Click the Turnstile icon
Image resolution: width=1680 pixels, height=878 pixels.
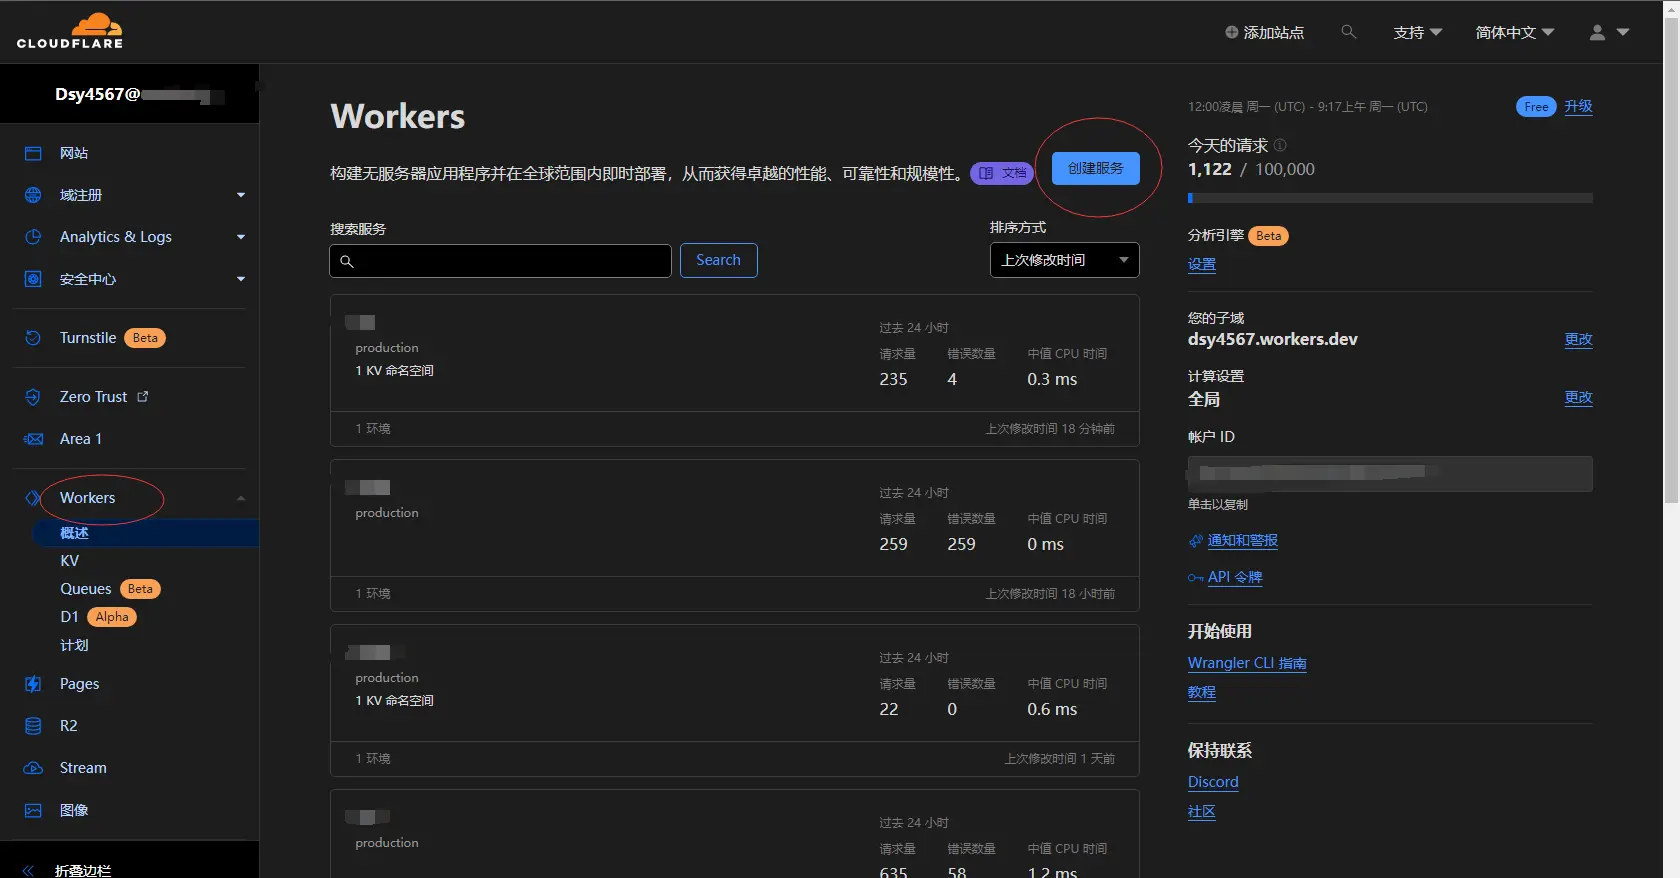(33, 338)
